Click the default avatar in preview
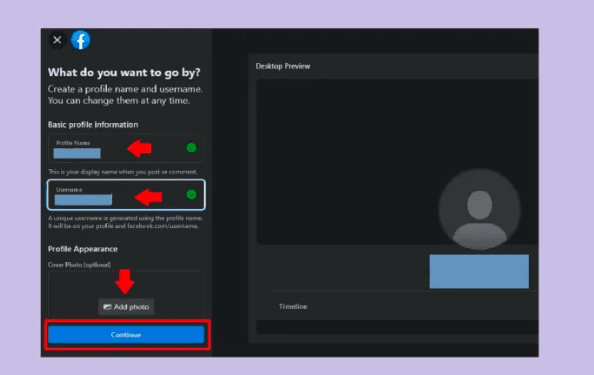Viewport: 594px width, 375px height. [480, 209]
